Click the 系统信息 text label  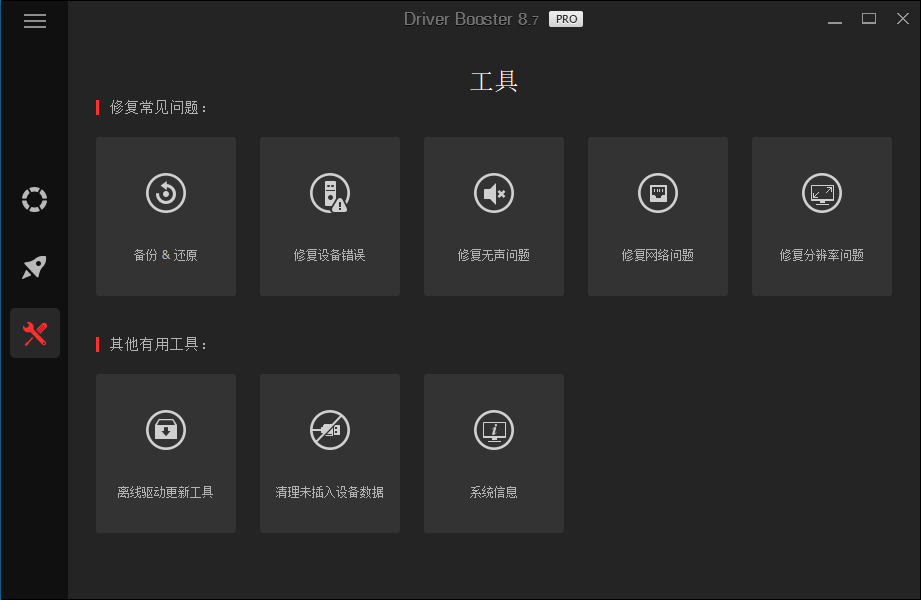pos(493,491)
